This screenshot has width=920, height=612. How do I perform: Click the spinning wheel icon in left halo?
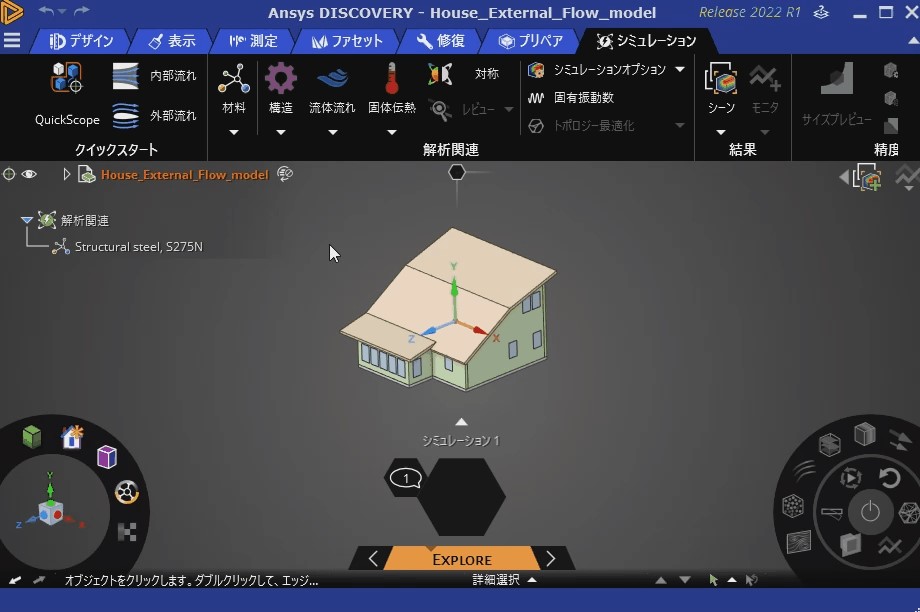point(127,492)
